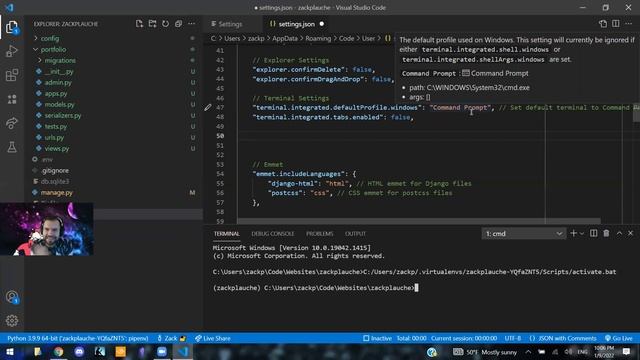
Task: Click the Roaming breadcrumb segment
Action: pos(318,38)
